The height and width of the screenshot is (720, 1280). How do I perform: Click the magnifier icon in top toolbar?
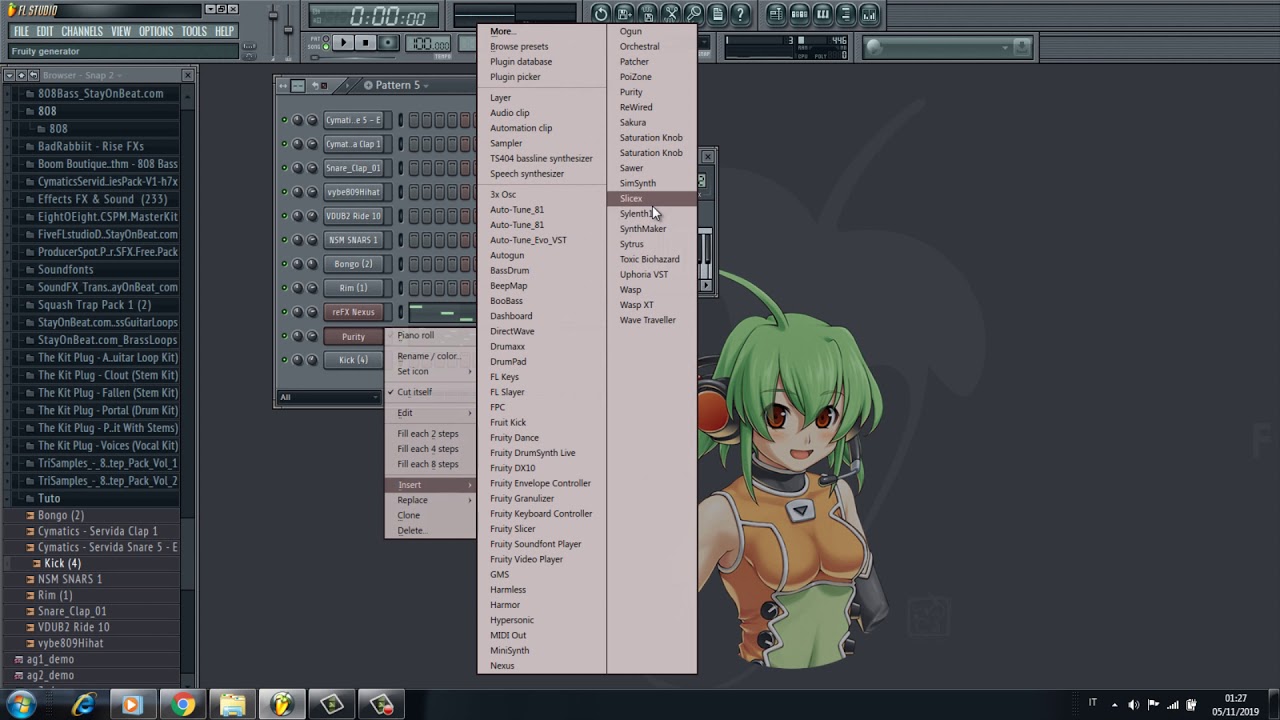[x=694, y=14]
